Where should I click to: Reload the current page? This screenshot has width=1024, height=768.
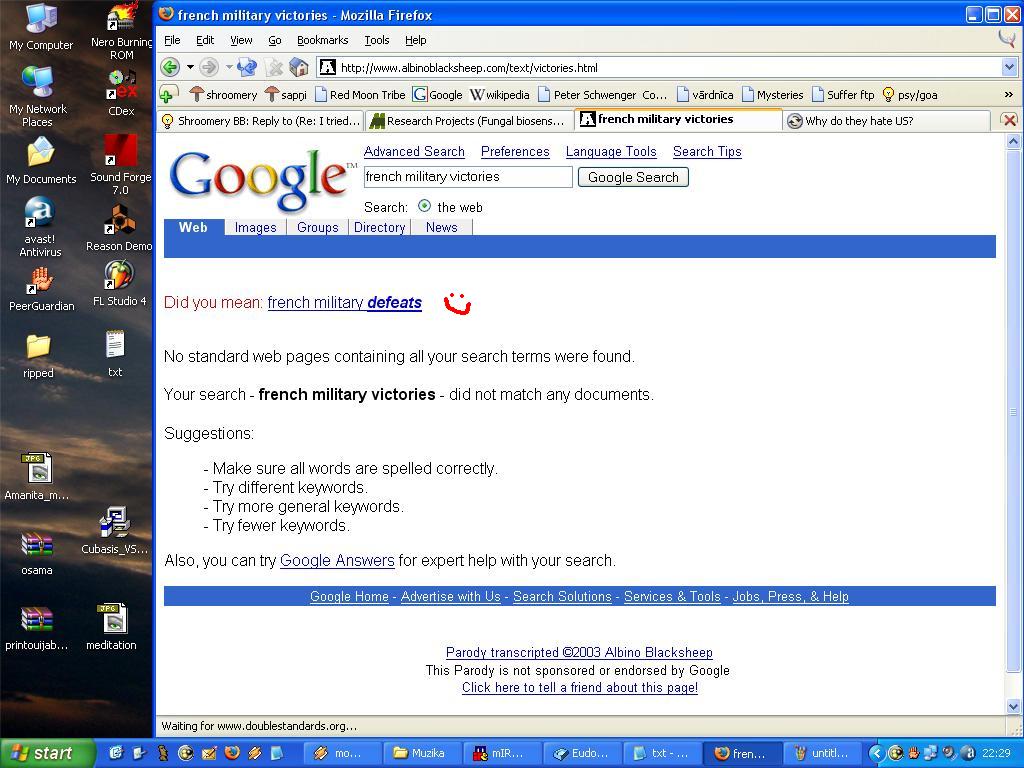coord(248,67)
